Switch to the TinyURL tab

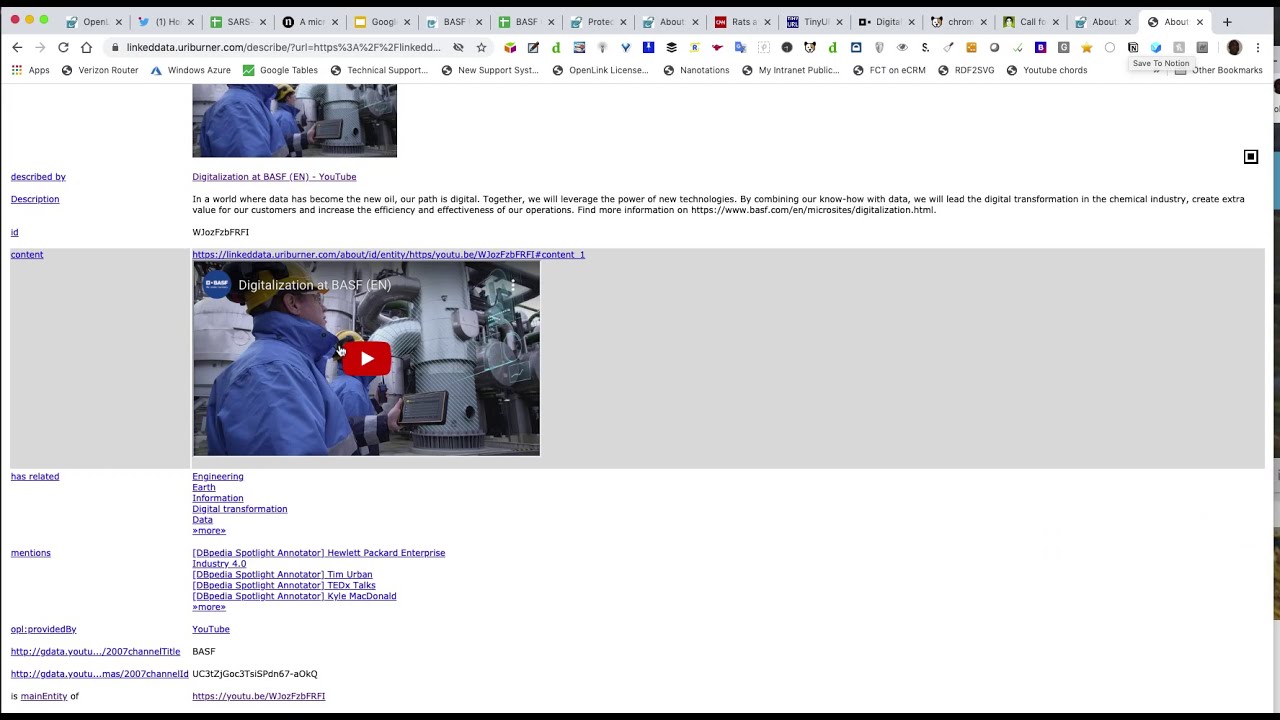812,22
